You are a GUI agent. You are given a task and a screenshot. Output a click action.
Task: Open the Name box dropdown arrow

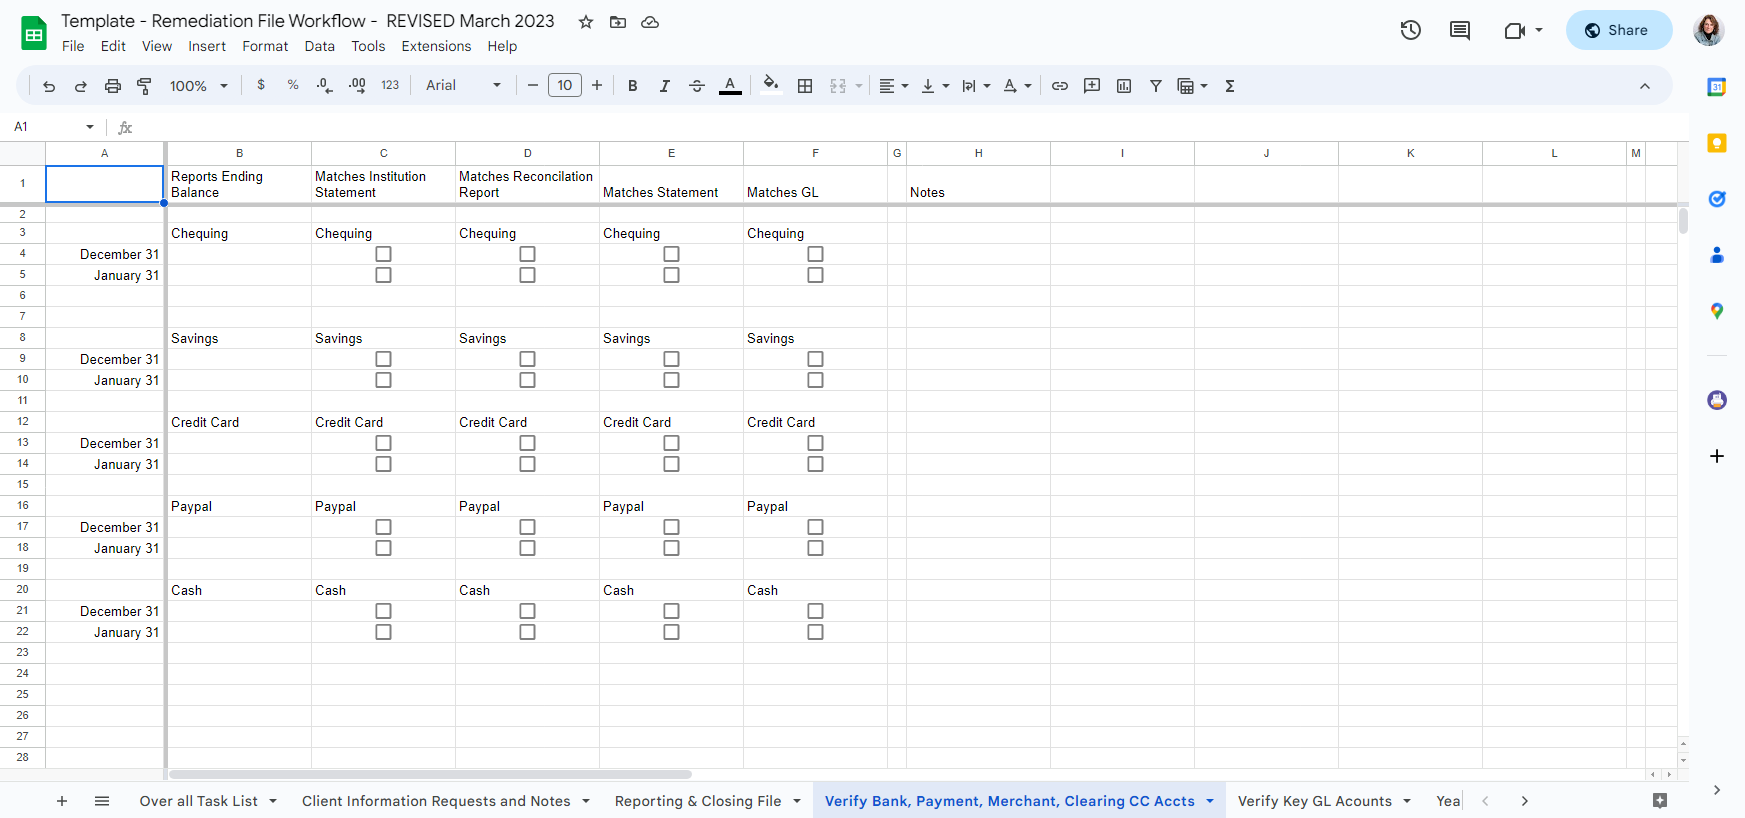(x=90, y=127)
